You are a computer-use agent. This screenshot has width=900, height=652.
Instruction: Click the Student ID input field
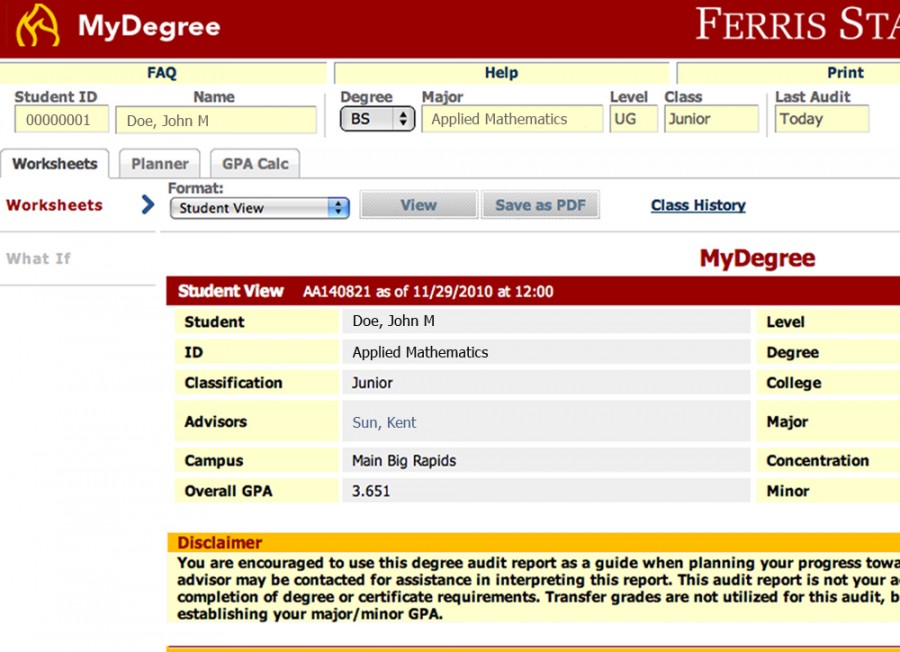point(61,120)
